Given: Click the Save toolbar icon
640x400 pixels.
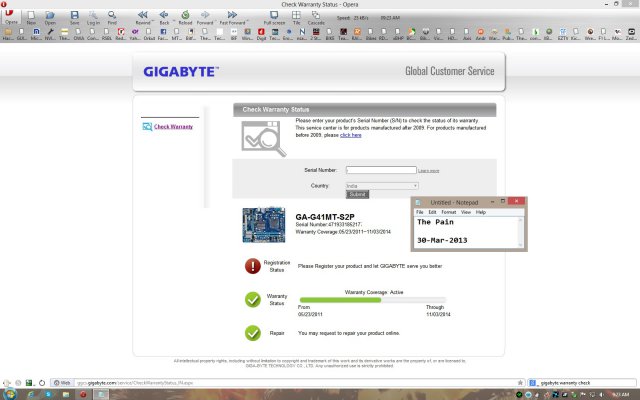Looking at the screenshot, I should [x=74, y=17].
